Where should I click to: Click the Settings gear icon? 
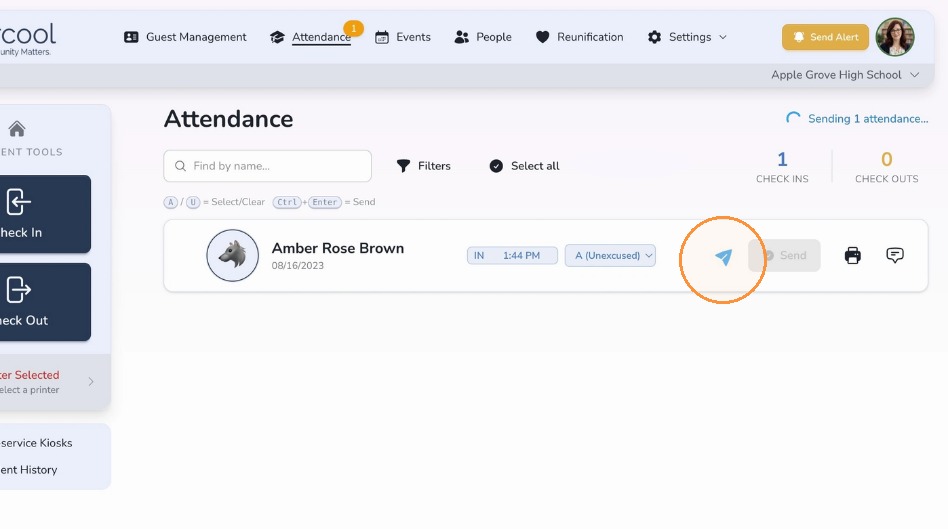(x=654, y=37)
